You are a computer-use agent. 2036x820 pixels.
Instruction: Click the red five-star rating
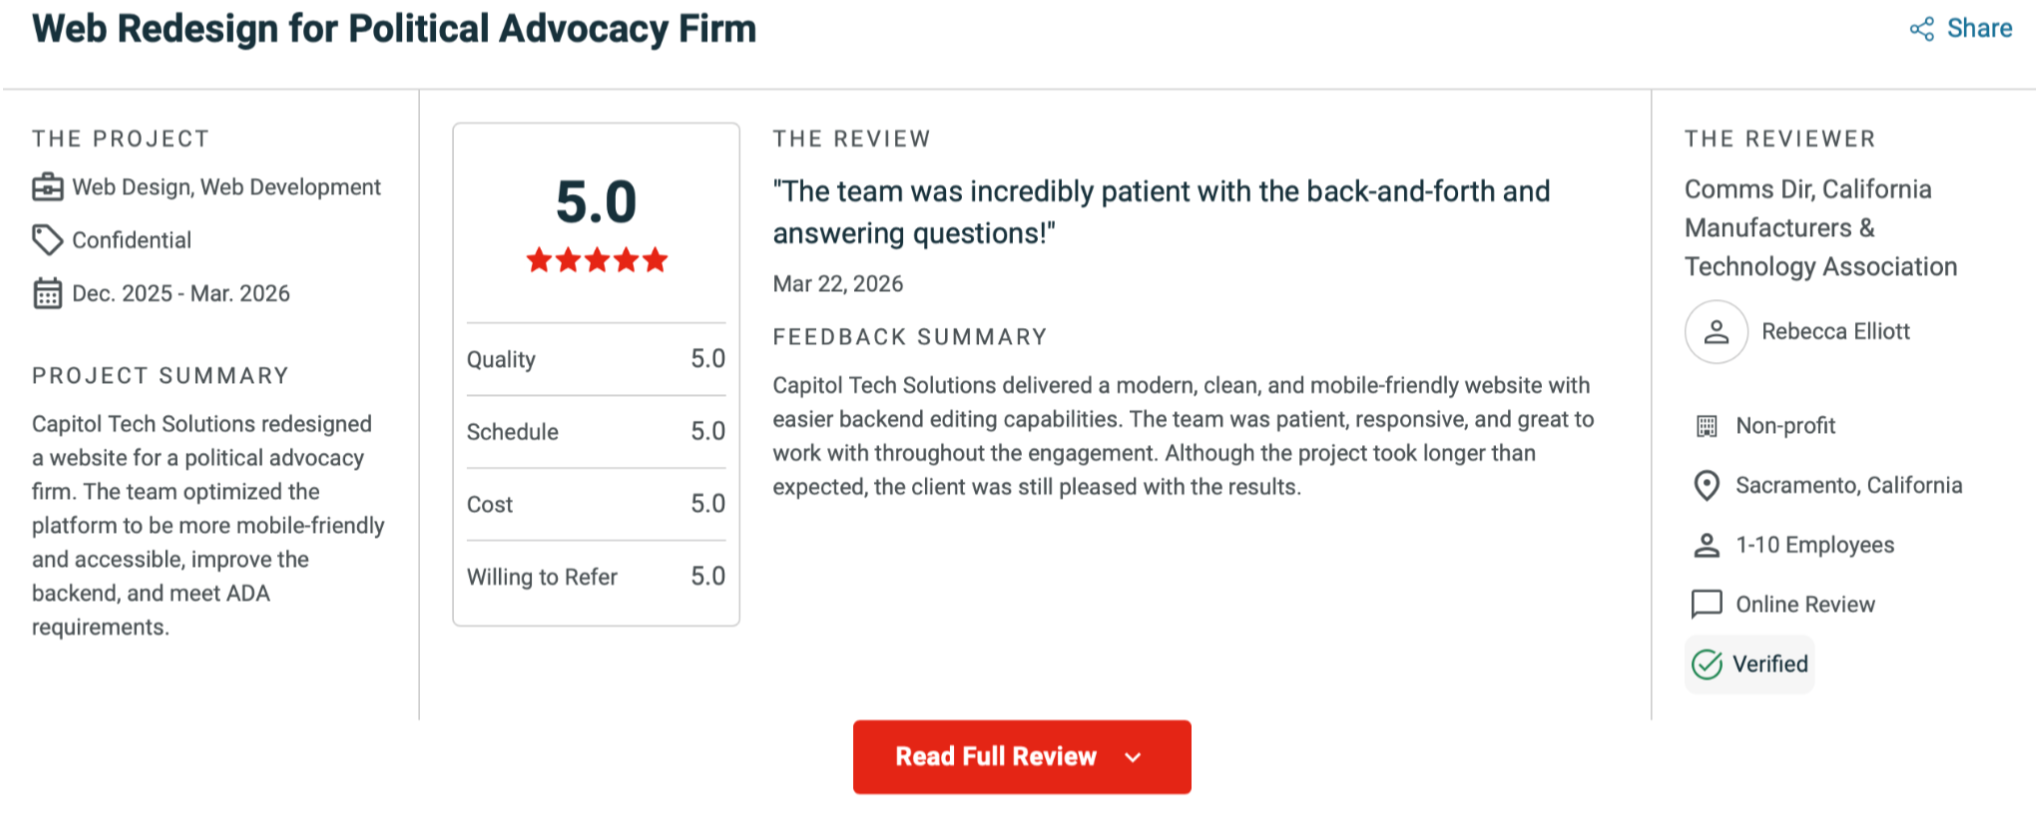(596, 261)
